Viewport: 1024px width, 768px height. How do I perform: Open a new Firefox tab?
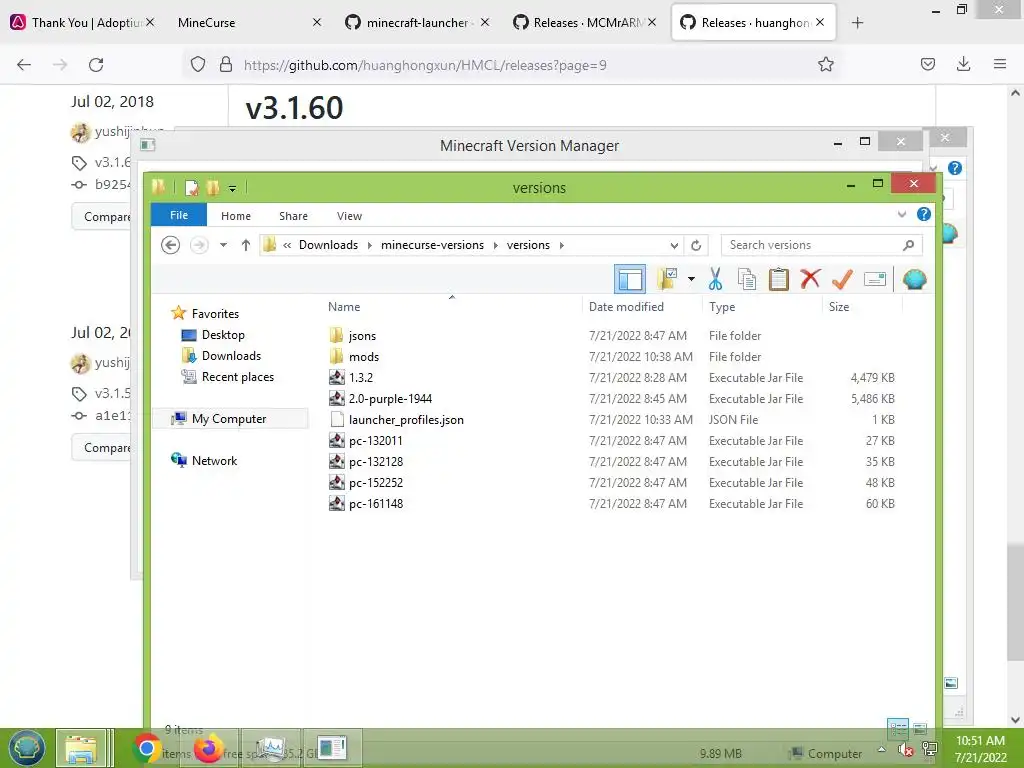click(x=857, y=23)
